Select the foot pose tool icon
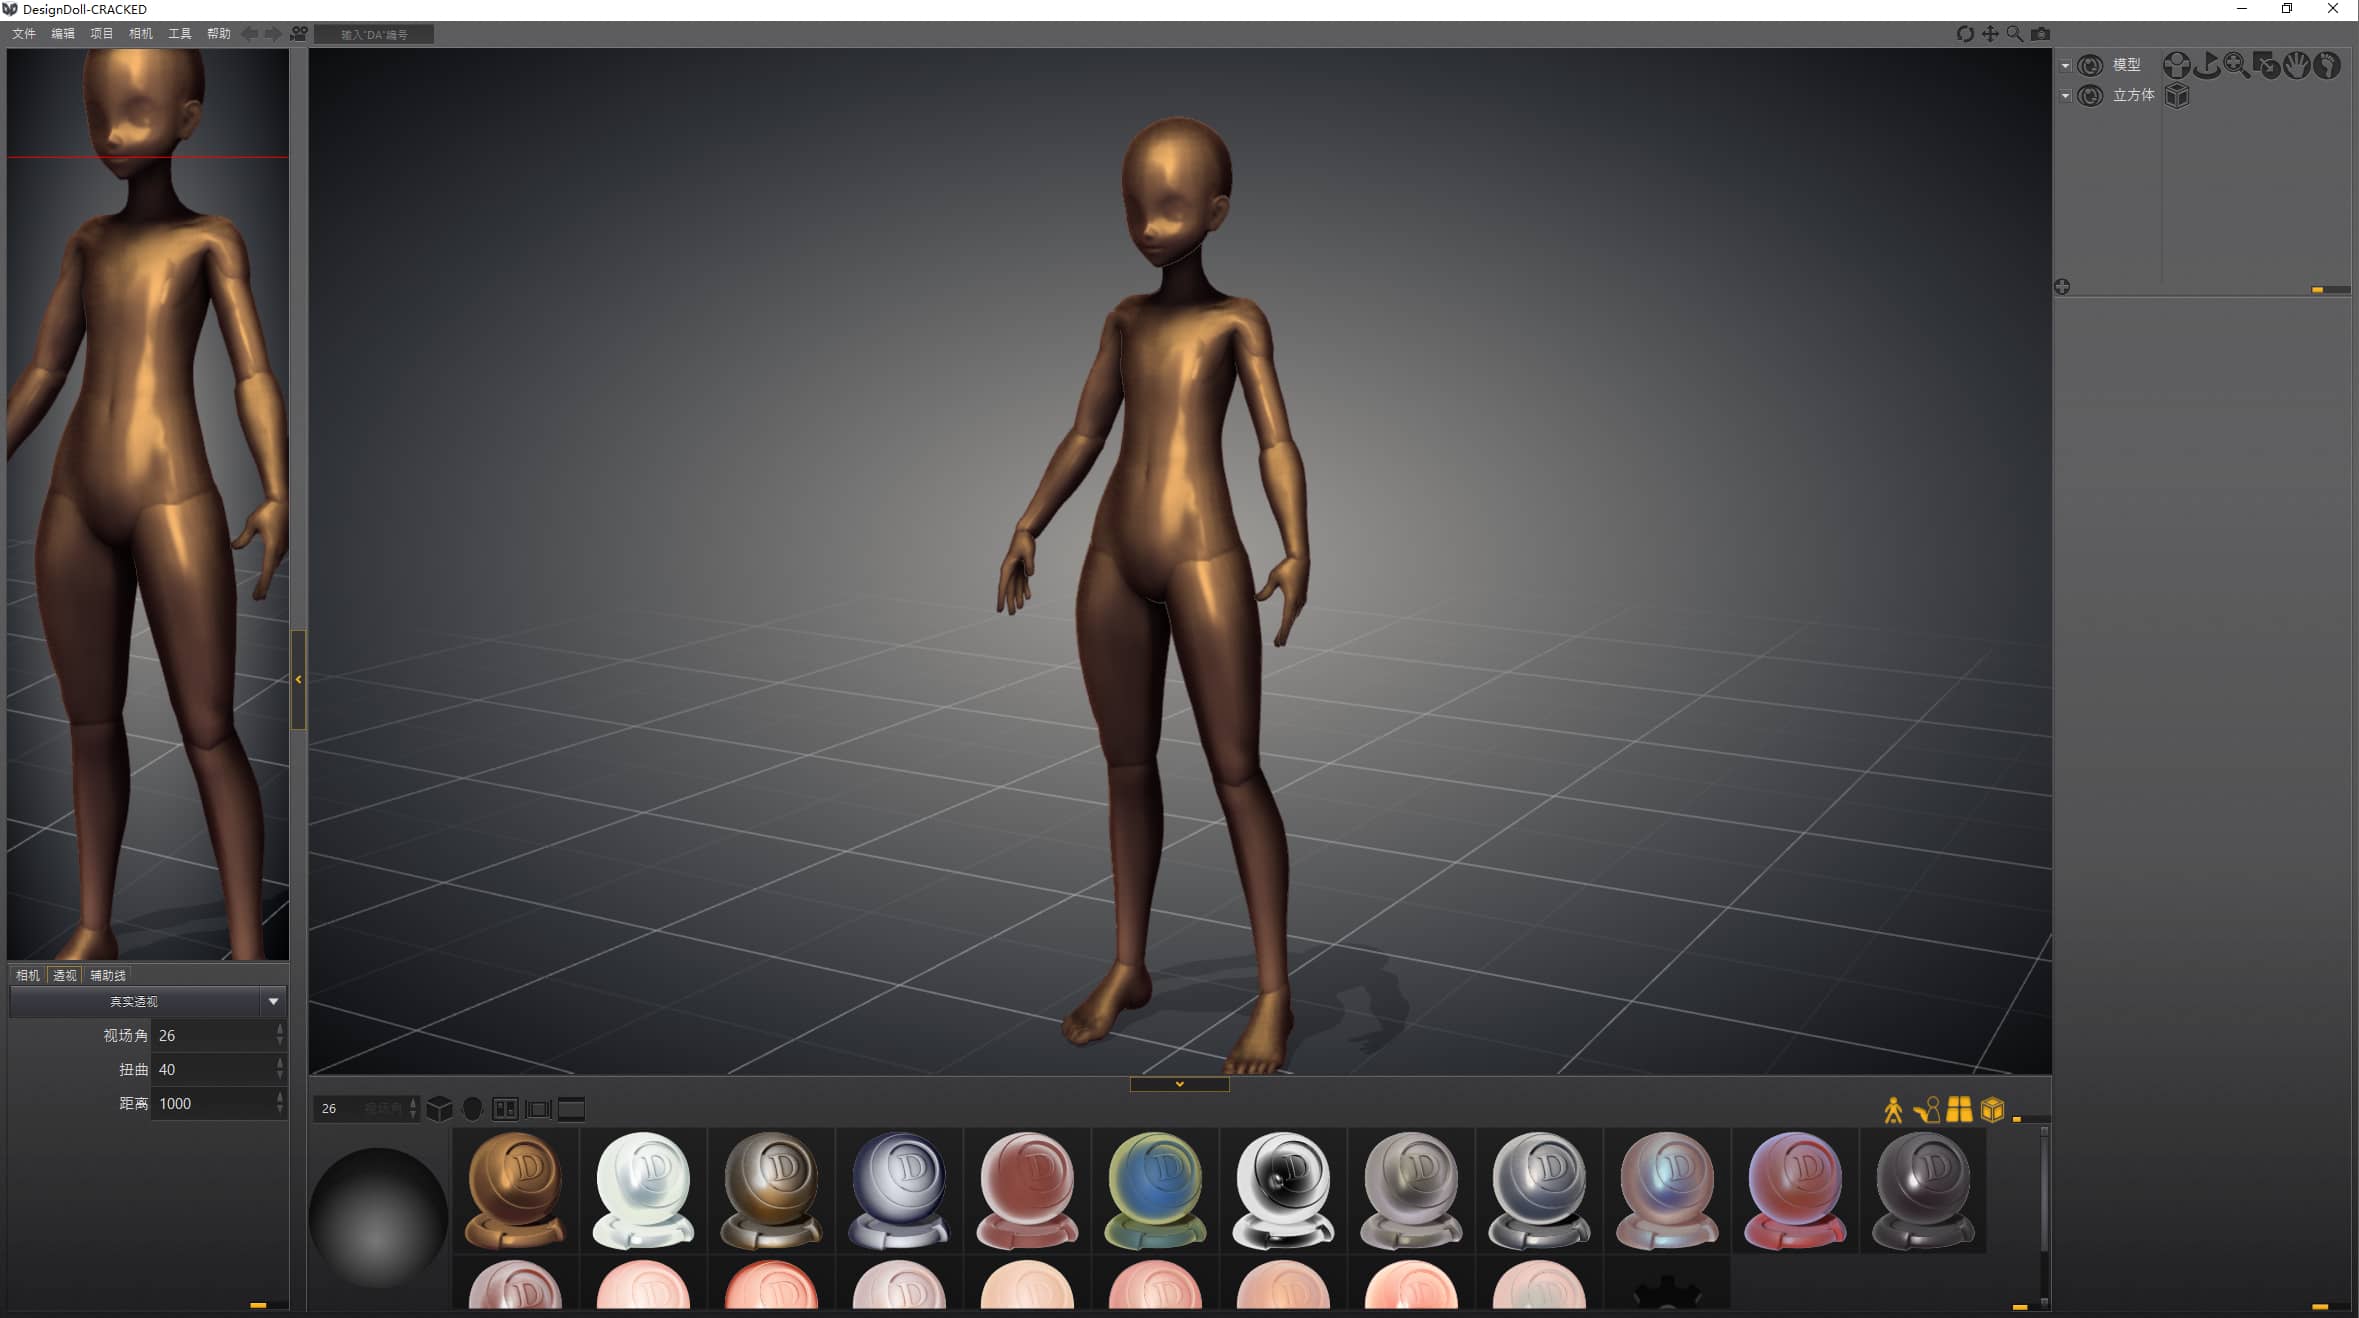The width and height of the screenshot is (2359, 1318). point(2327,66)
